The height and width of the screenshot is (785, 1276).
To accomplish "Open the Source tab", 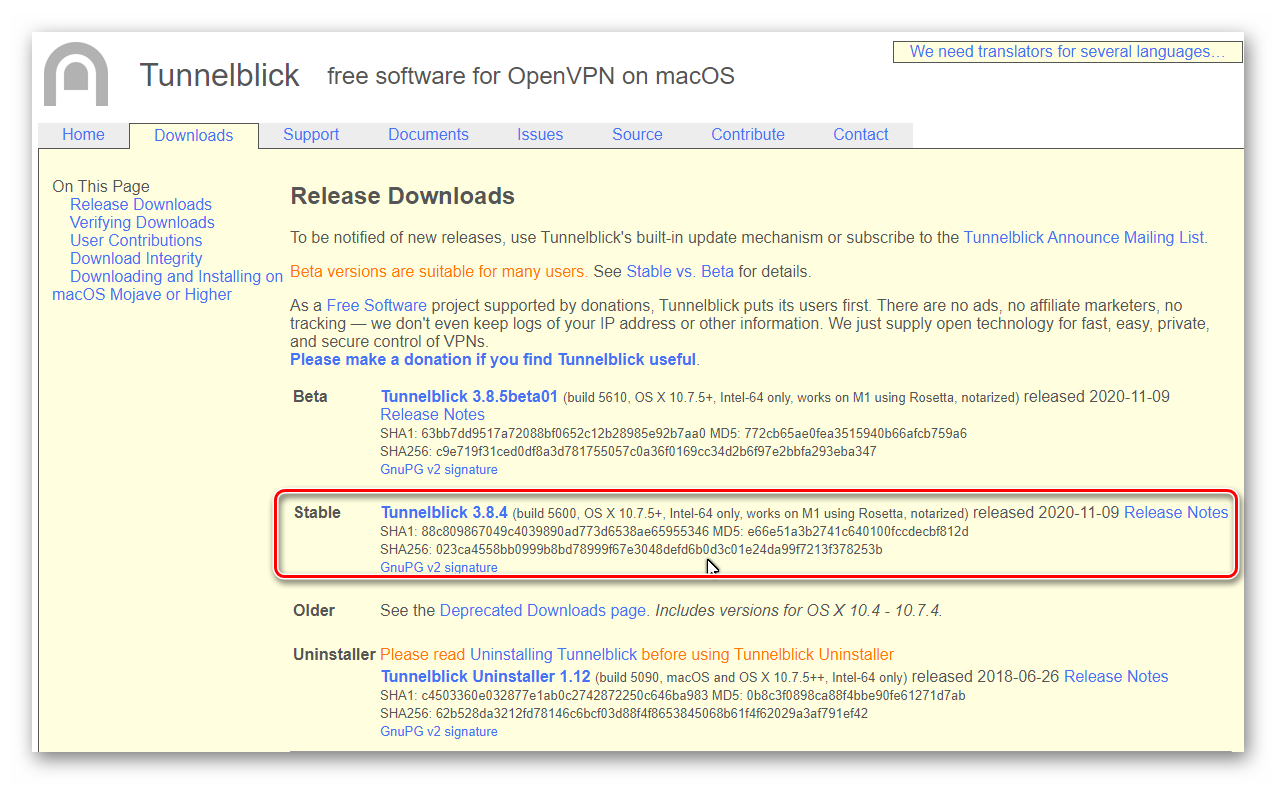I will pos(637,135).
